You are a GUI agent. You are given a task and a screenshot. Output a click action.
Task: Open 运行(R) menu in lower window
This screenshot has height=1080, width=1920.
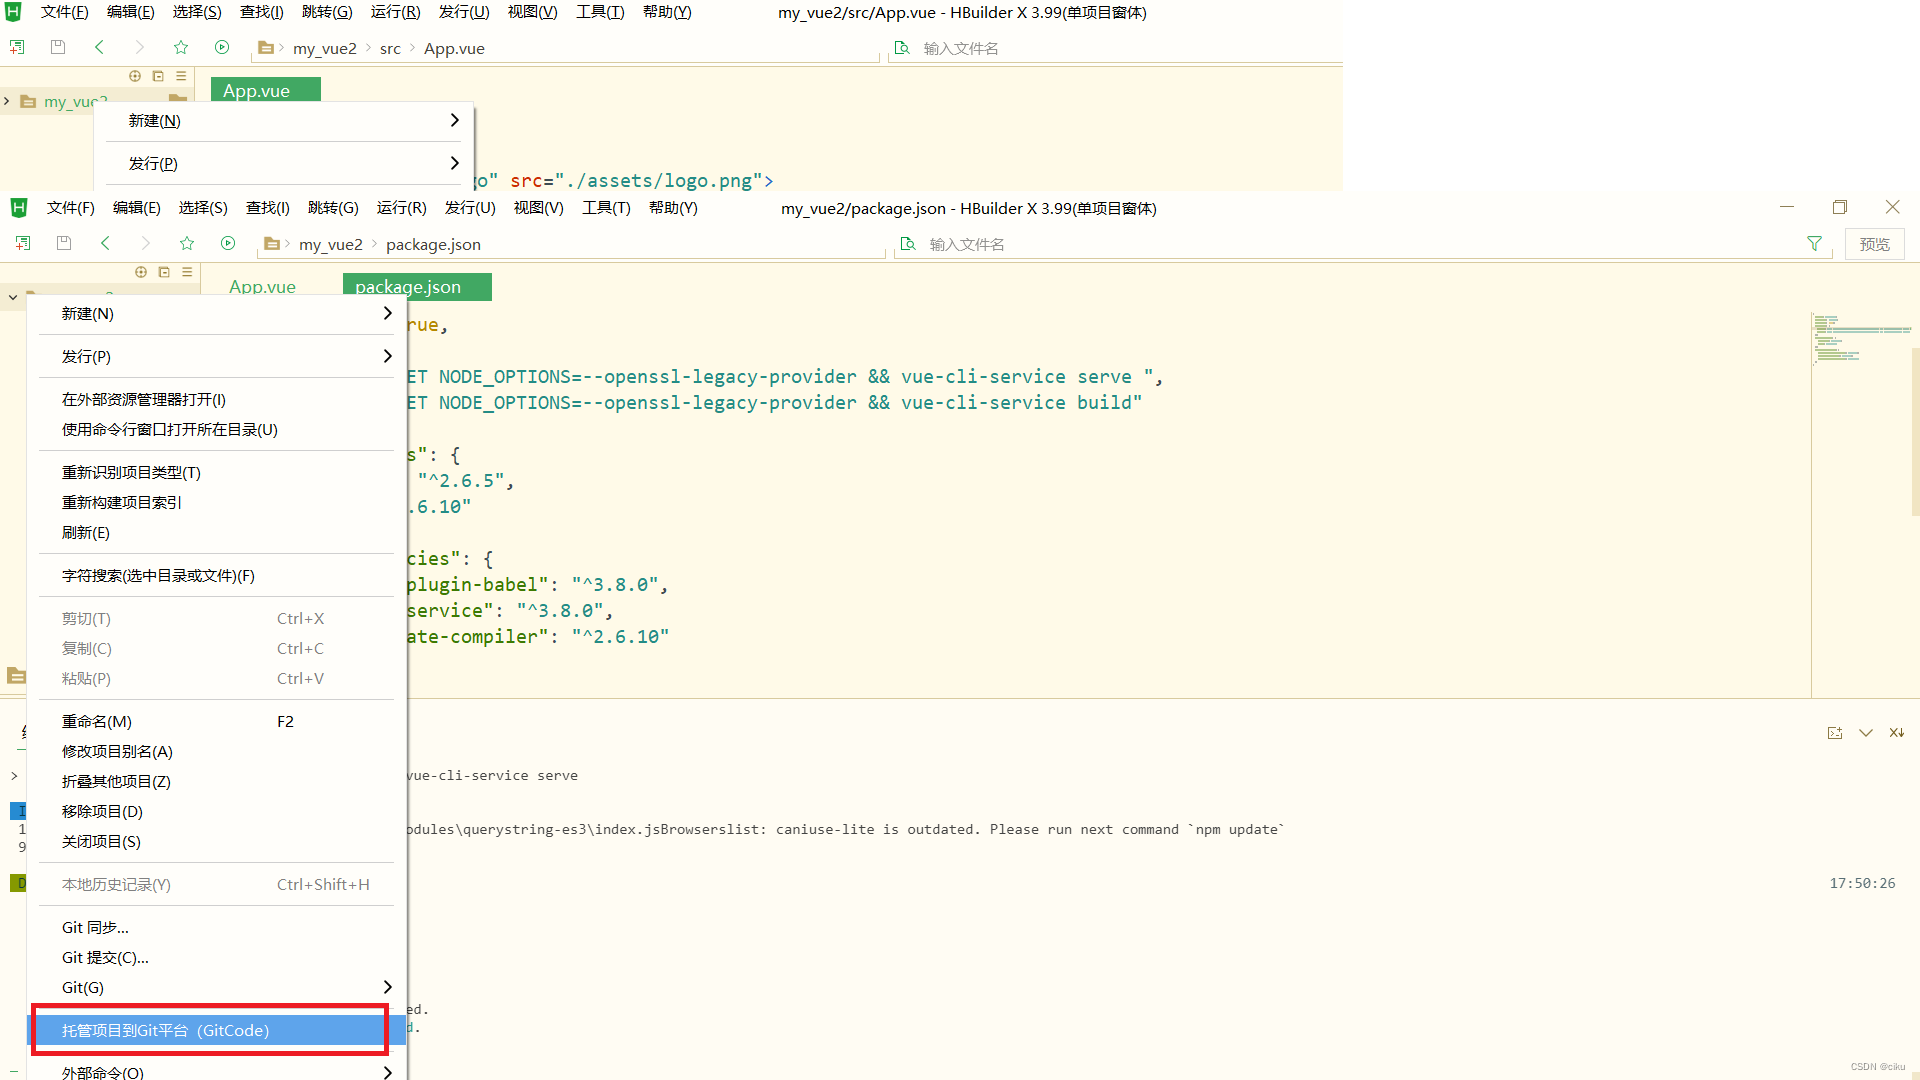401,208
